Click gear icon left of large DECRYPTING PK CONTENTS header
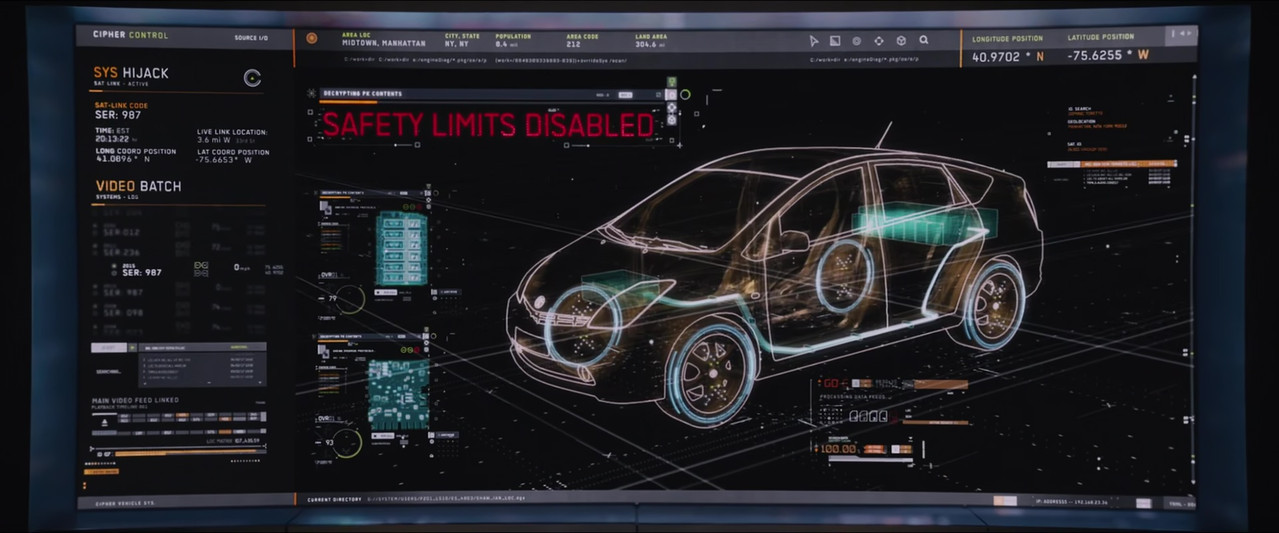The image size is (1279, 533). pyautogui.click(x=311, y=93)
